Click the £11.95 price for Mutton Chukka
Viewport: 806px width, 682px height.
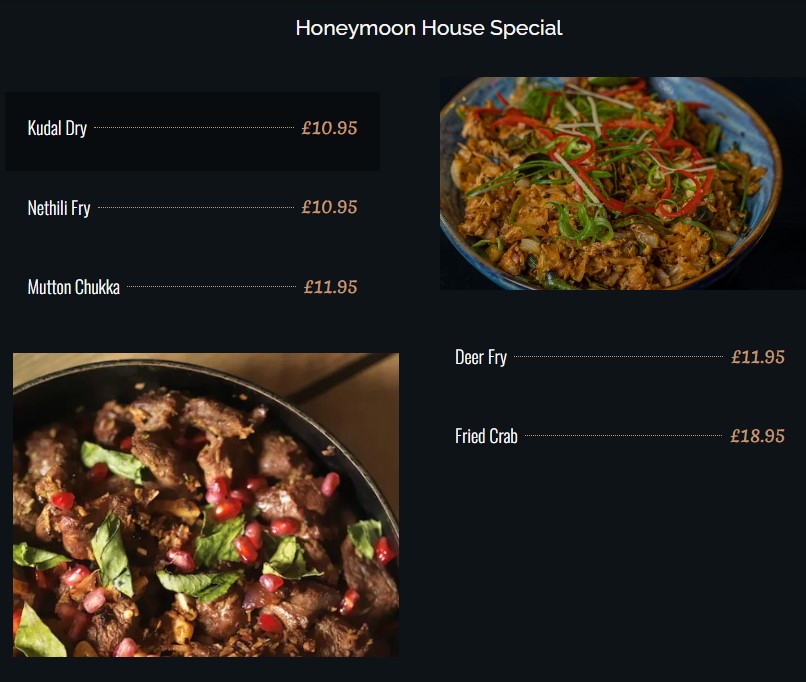330,287
